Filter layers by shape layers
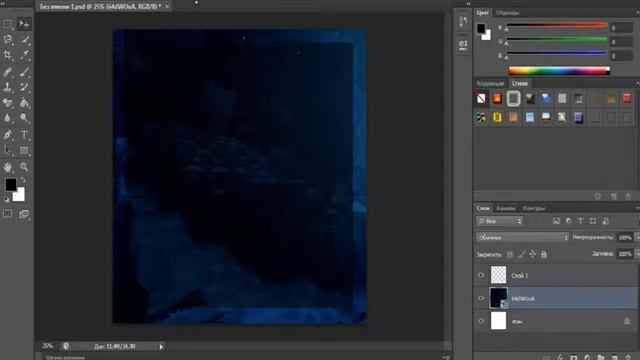The image size is (640, 360). pos(593,221)
